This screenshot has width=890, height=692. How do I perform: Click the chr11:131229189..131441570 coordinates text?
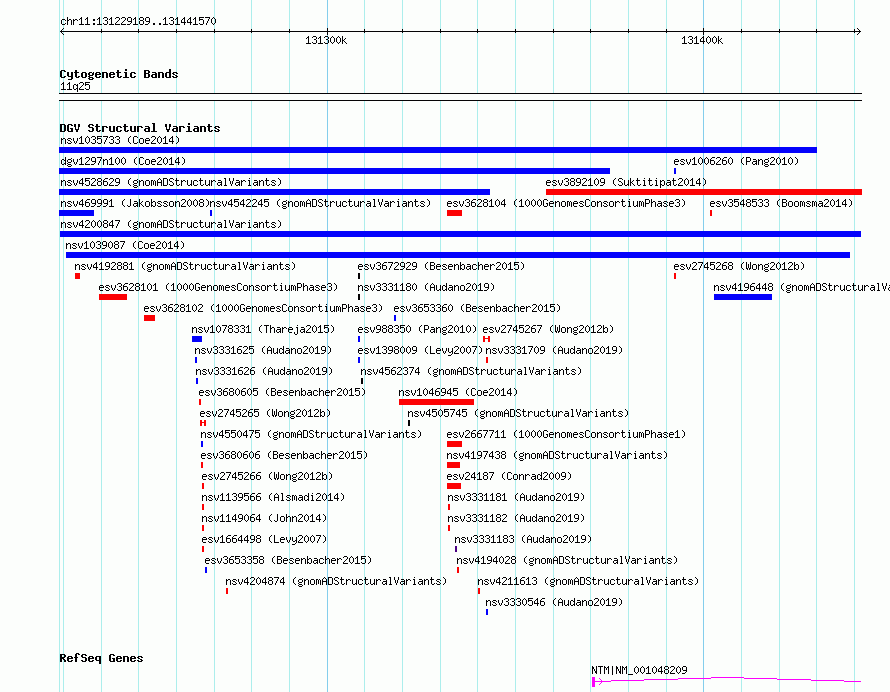tap(138, 21)
